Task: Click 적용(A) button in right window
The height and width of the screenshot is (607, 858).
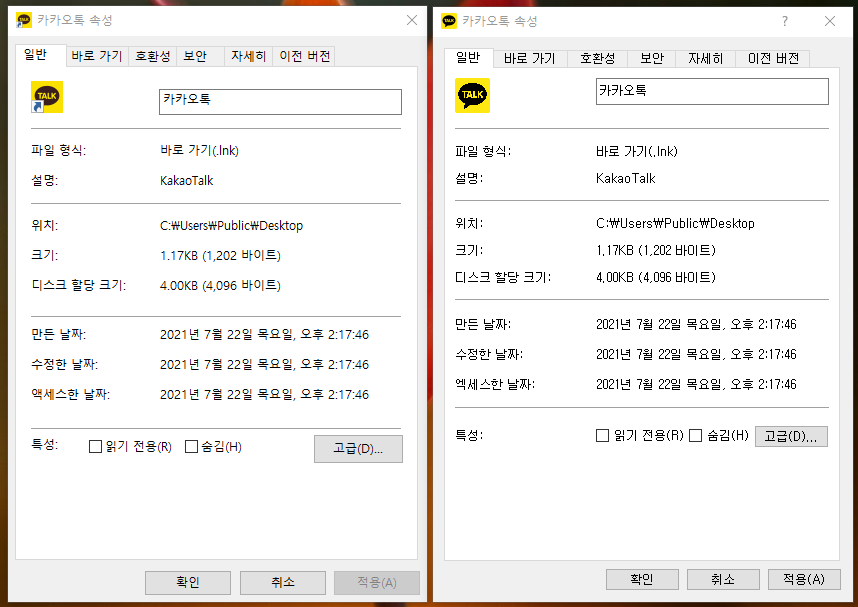Action: [x=804, y=579]
